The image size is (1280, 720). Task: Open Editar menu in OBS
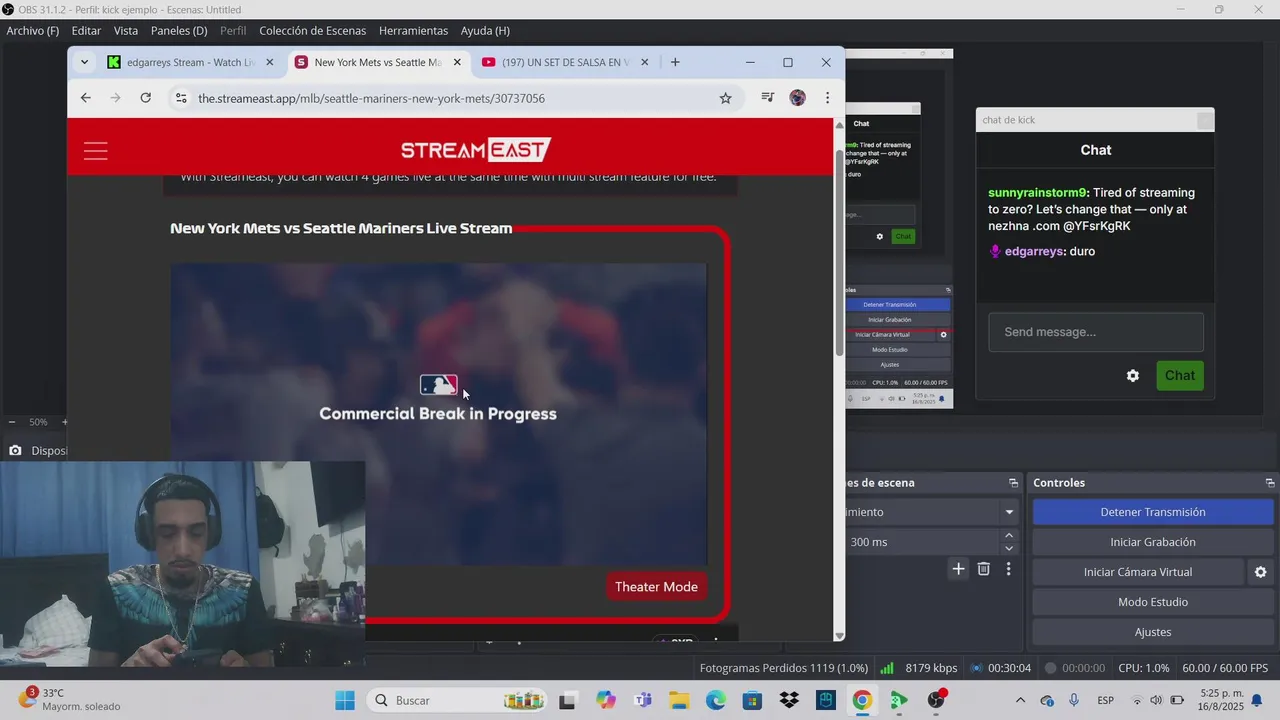(86, 31)
